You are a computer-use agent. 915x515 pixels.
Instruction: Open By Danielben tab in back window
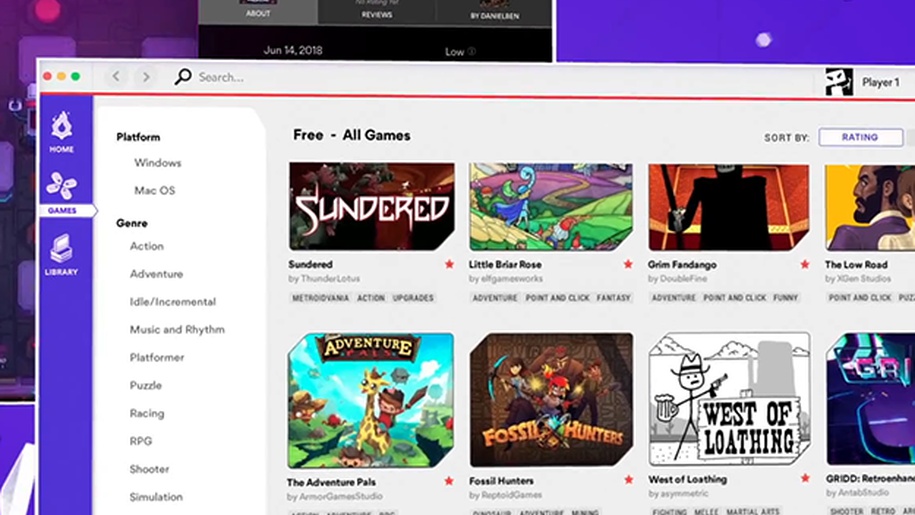pos(494,13)
